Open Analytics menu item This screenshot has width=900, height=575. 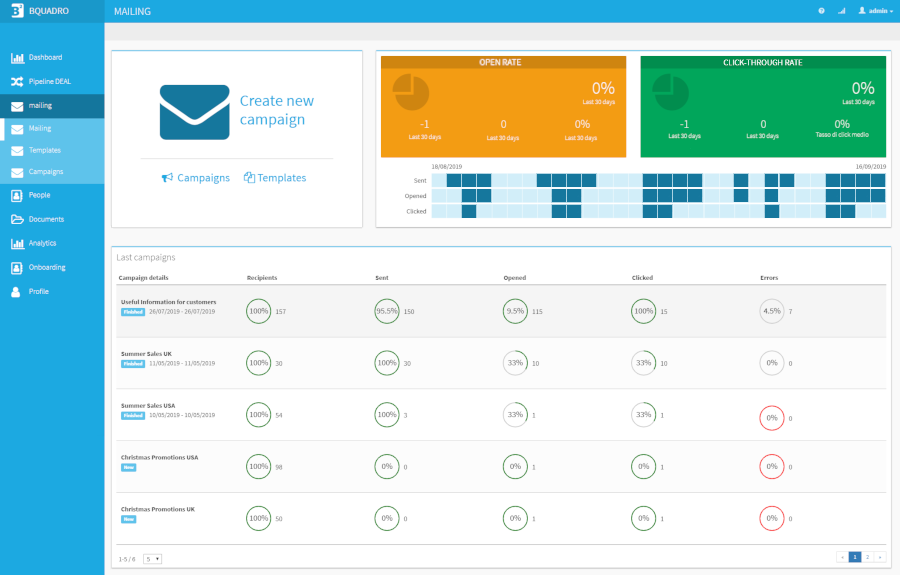click(x=42, y=243)
